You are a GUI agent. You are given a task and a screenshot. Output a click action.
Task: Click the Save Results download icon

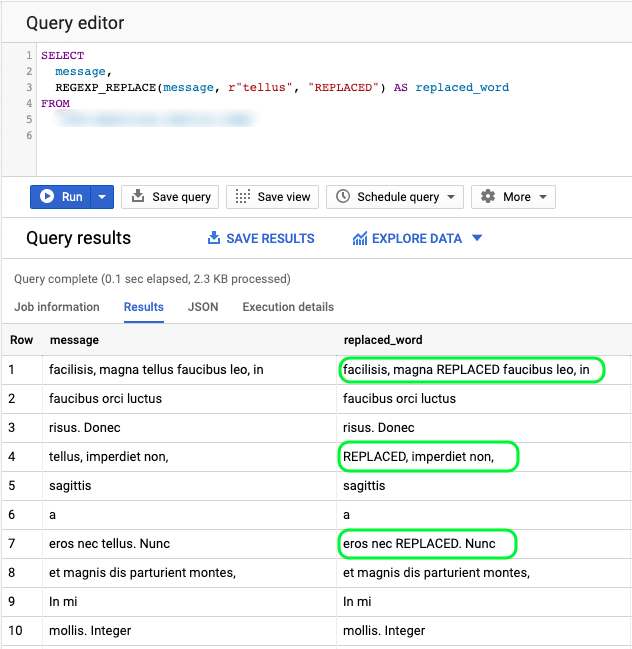(x=213, y=238)
